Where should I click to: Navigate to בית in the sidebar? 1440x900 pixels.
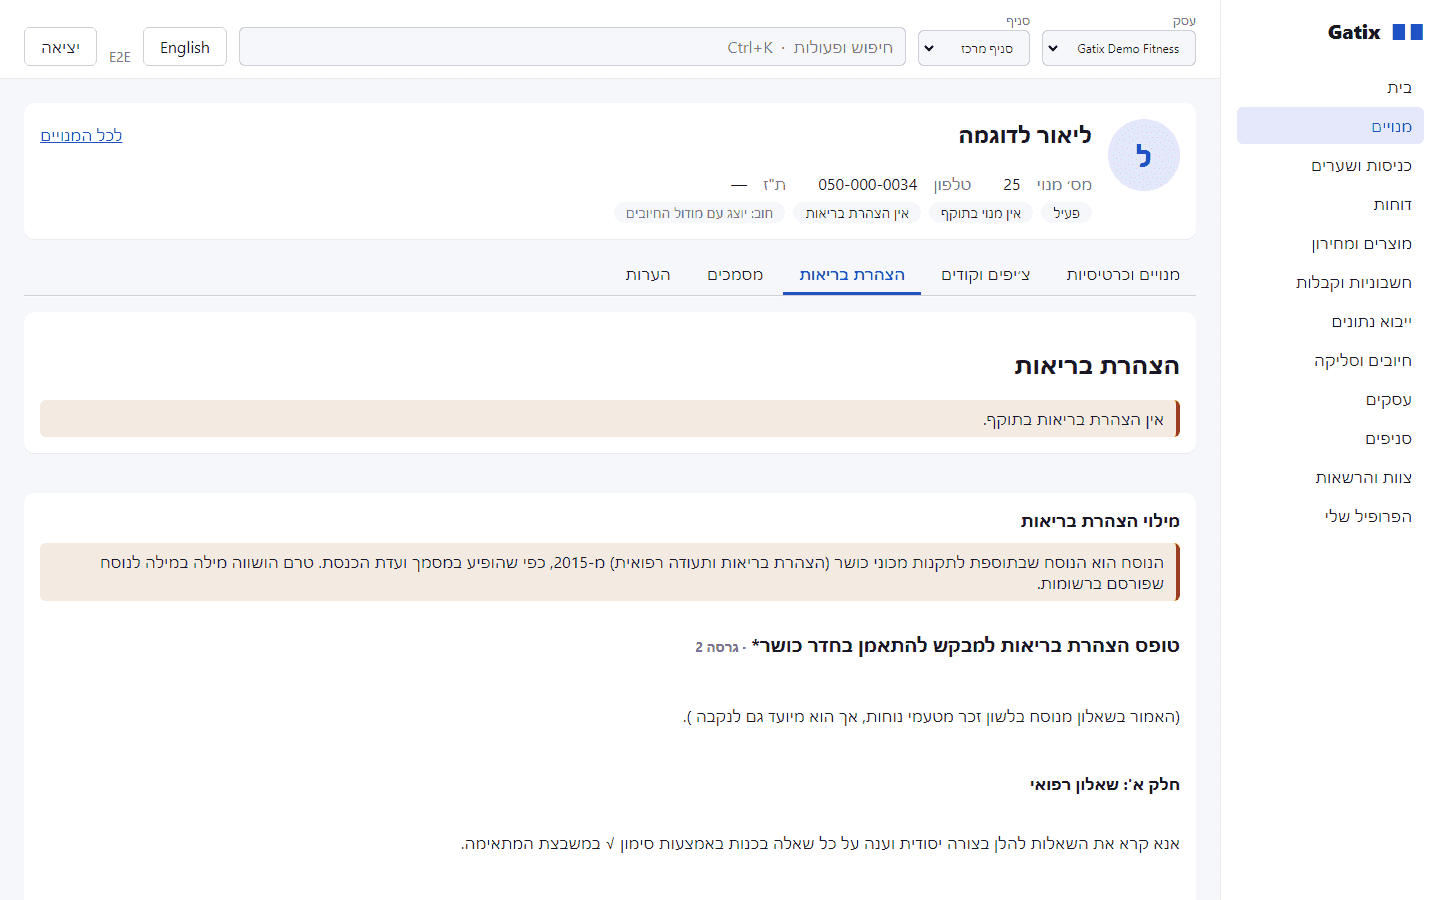pos(1330,88)
